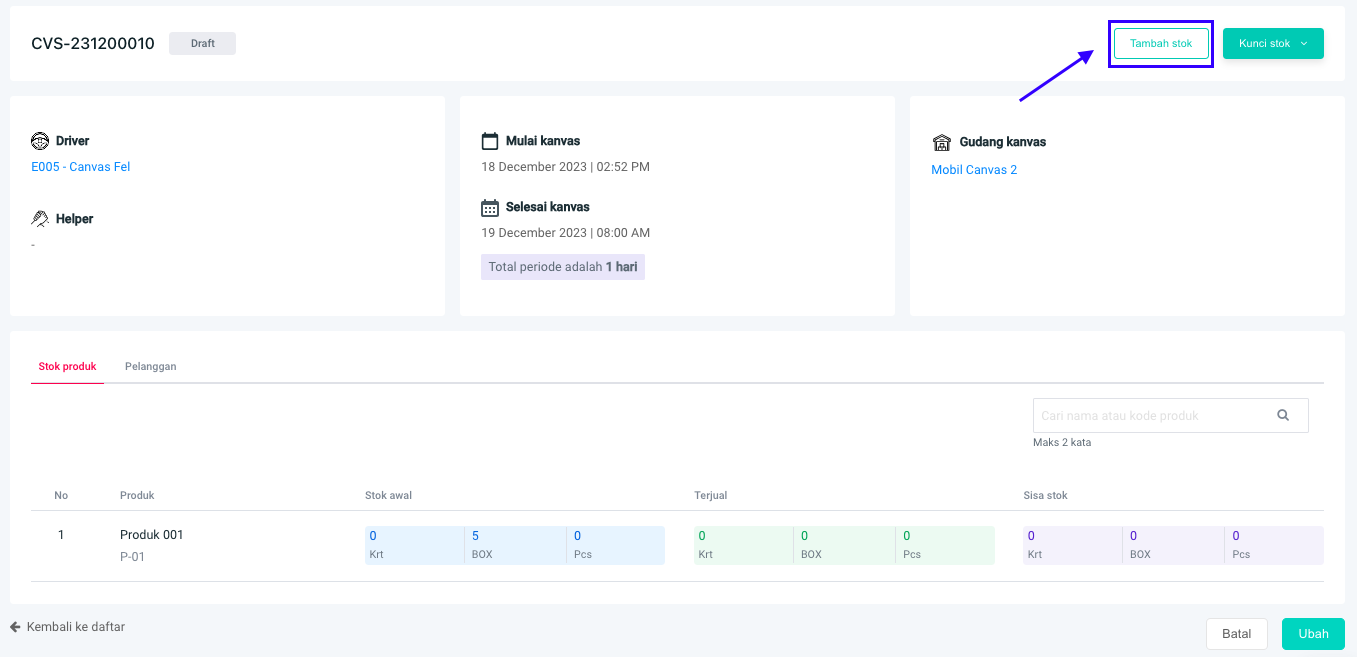
Task: Click the Gudang kanvas warehouse icon
Action: (x=941, y=142)
